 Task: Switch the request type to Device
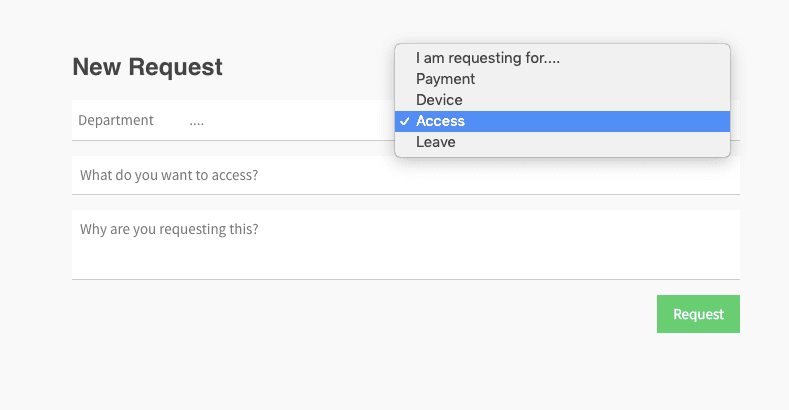click(440, 100)
